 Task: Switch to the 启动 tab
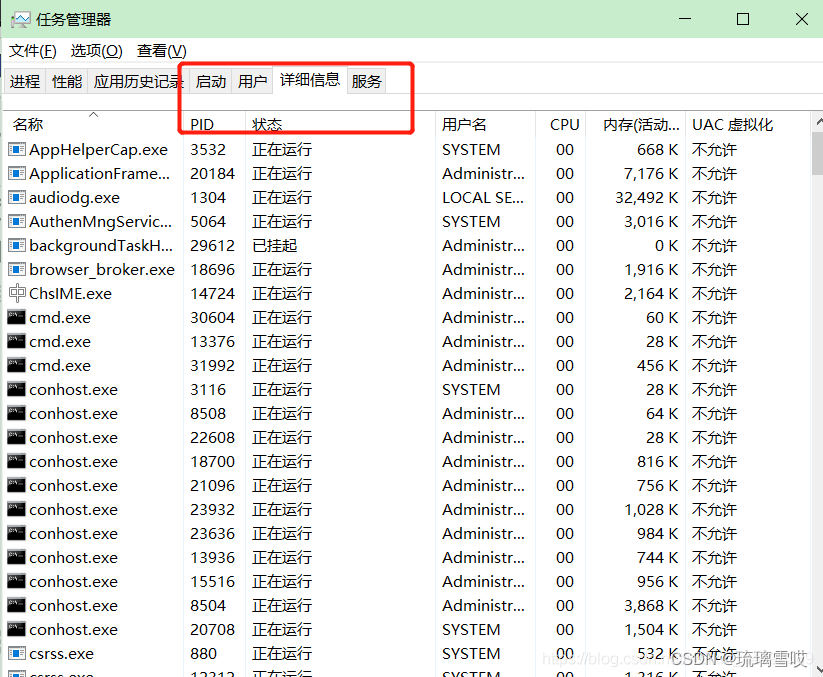pyautogui.click(x=210, y=81)
